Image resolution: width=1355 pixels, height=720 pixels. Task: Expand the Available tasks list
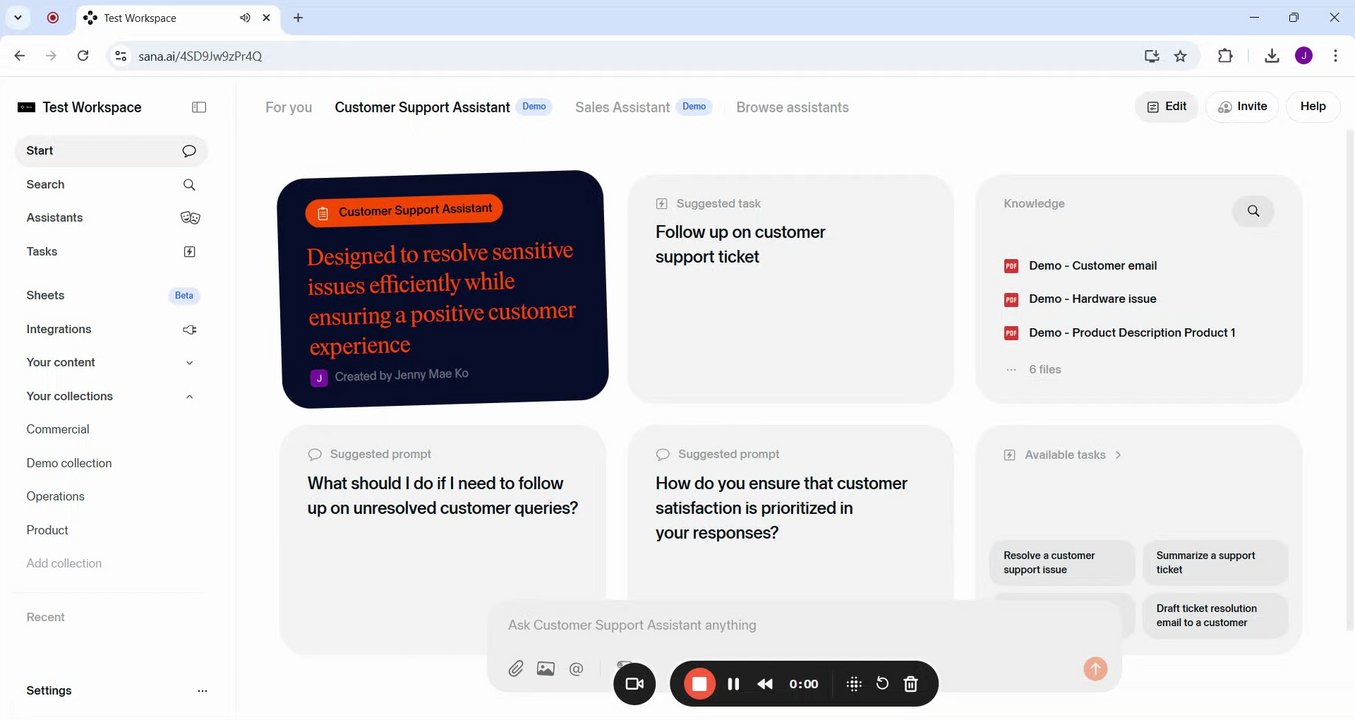point(1118,455)
